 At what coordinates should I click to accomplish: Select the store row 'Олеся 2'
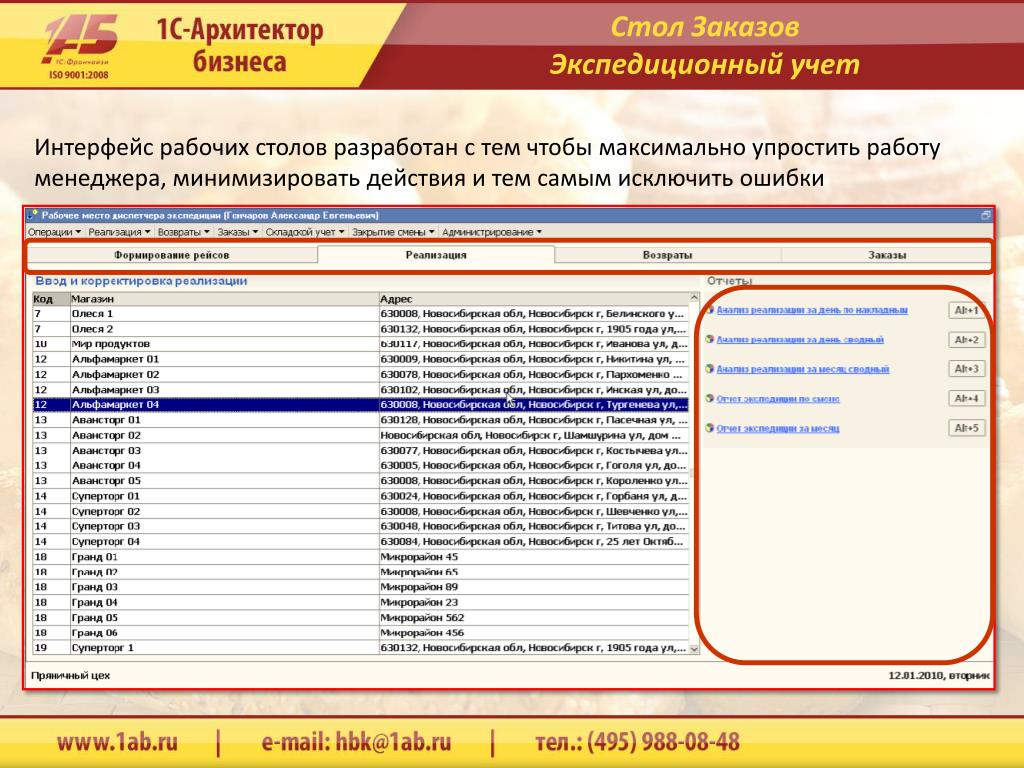coord(360,329)
